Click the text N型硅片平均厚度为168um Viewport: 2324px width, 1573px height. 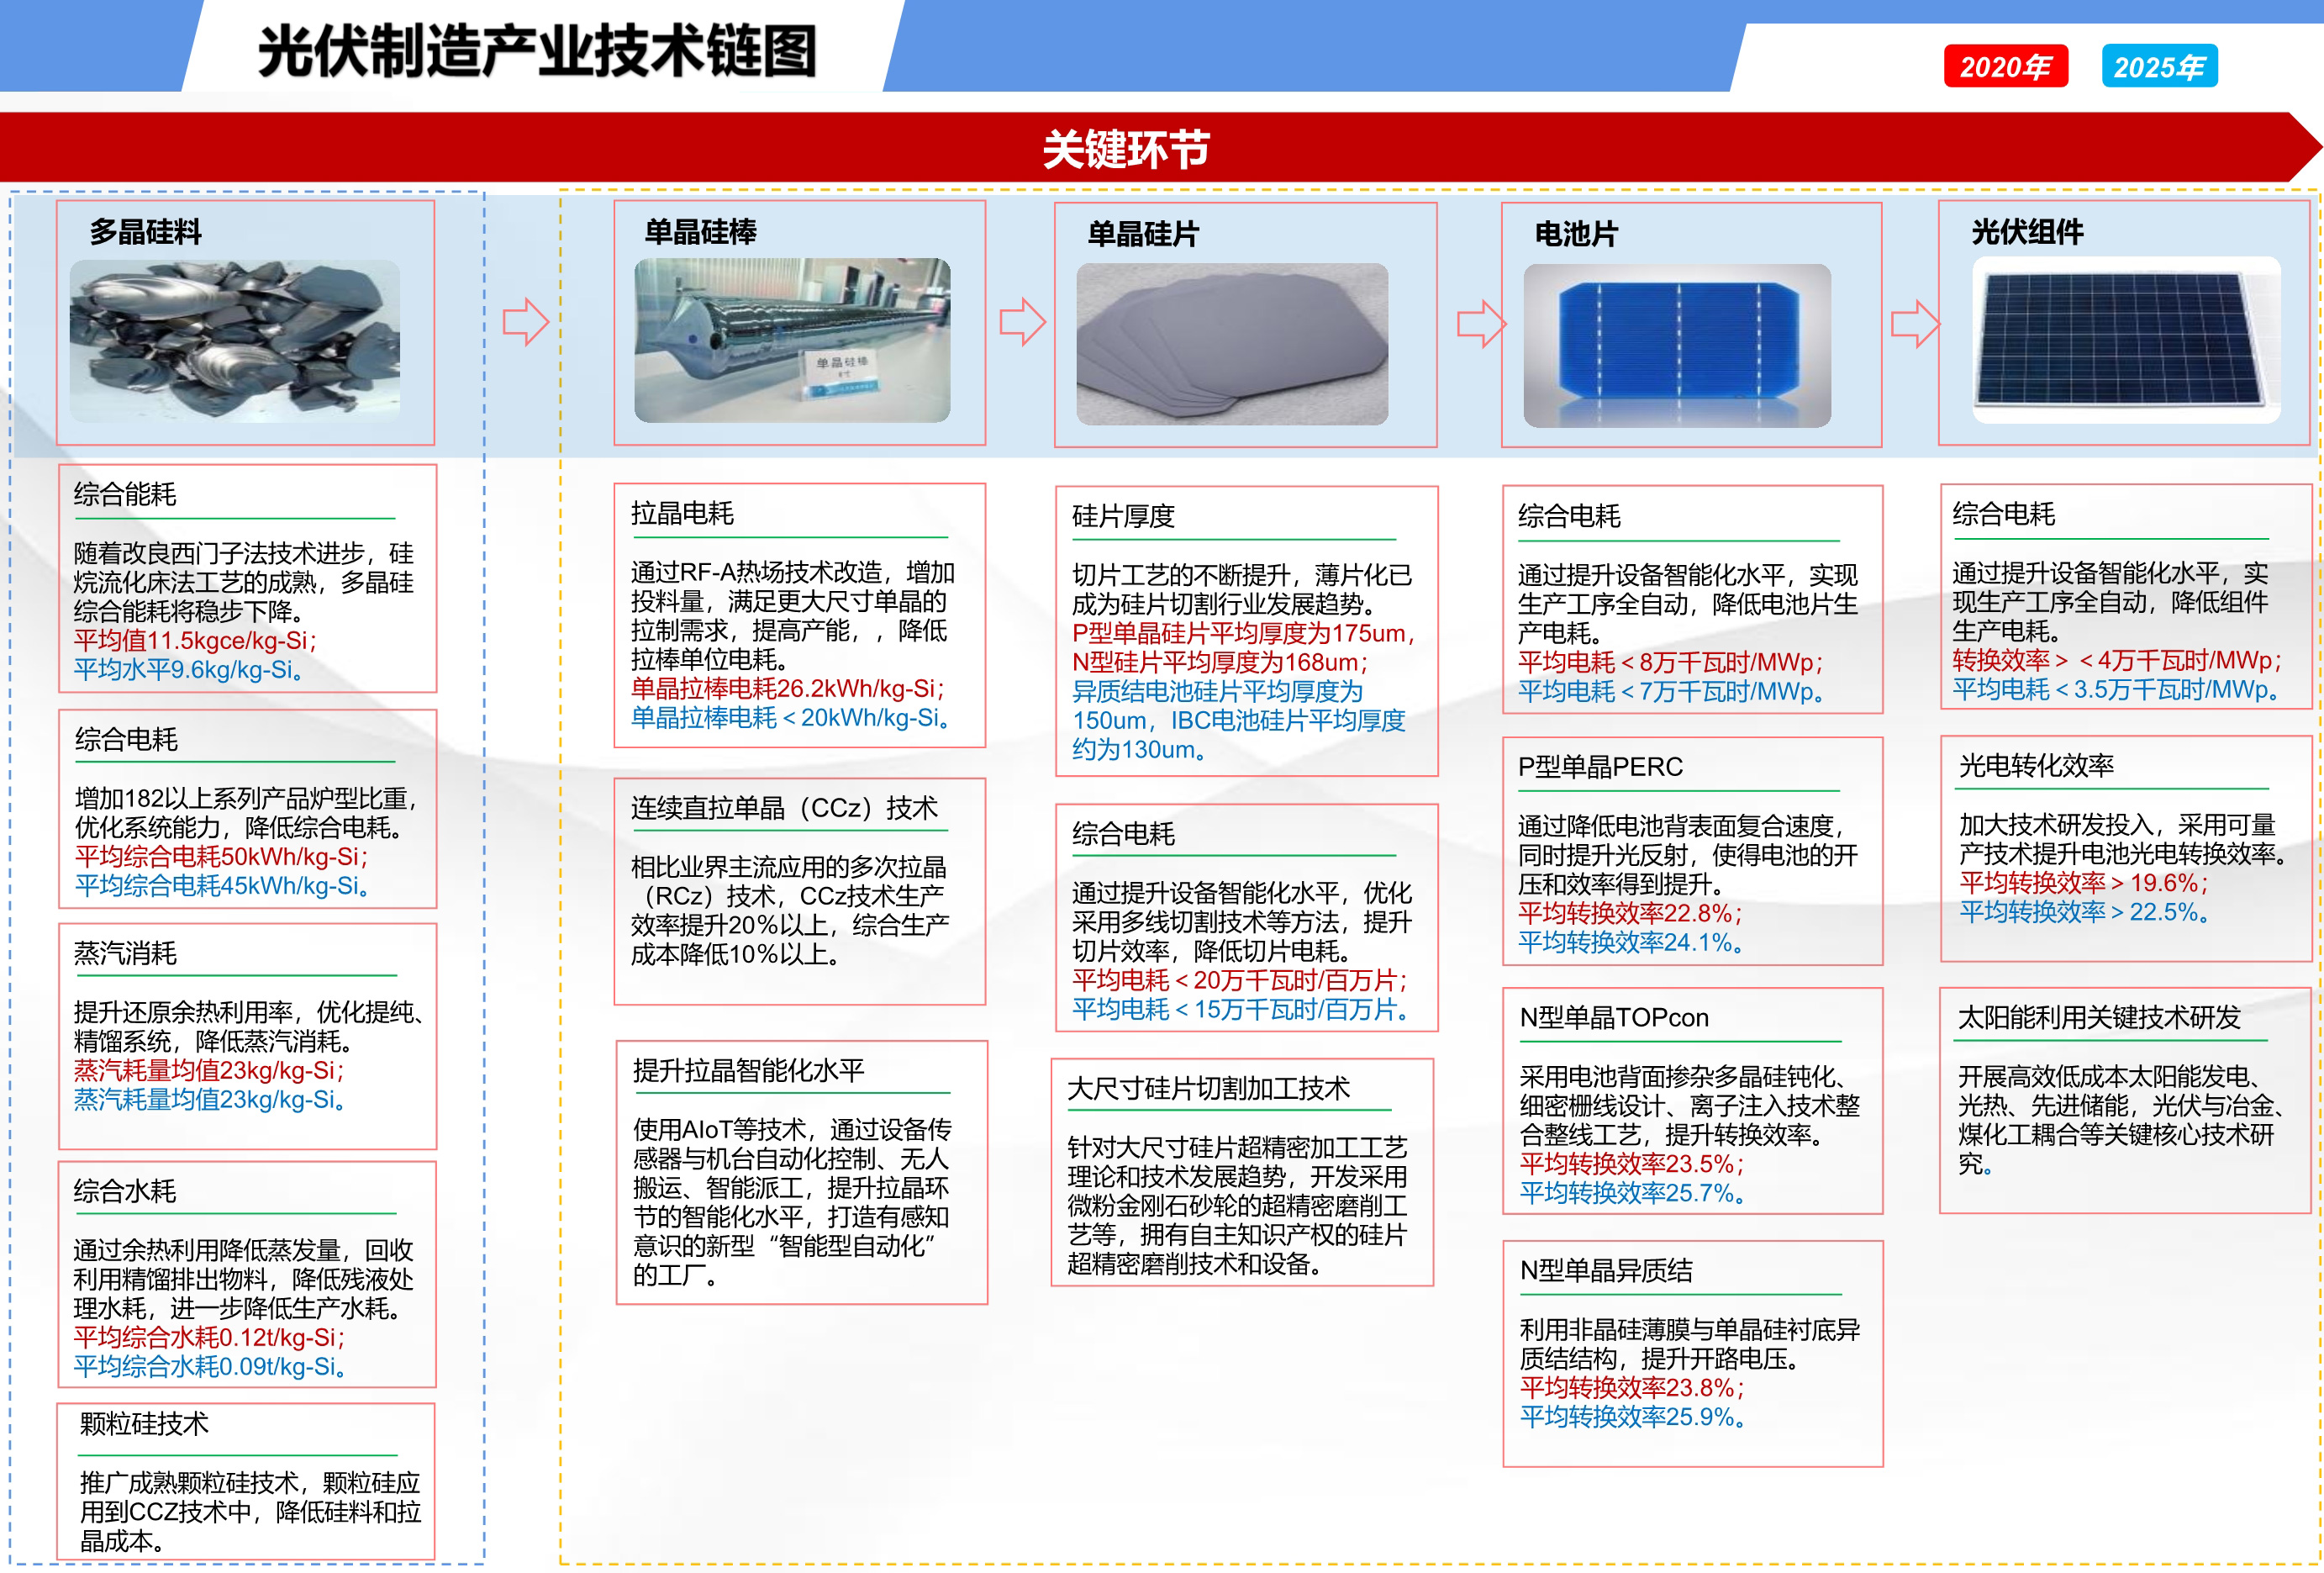pos(1220,662)
